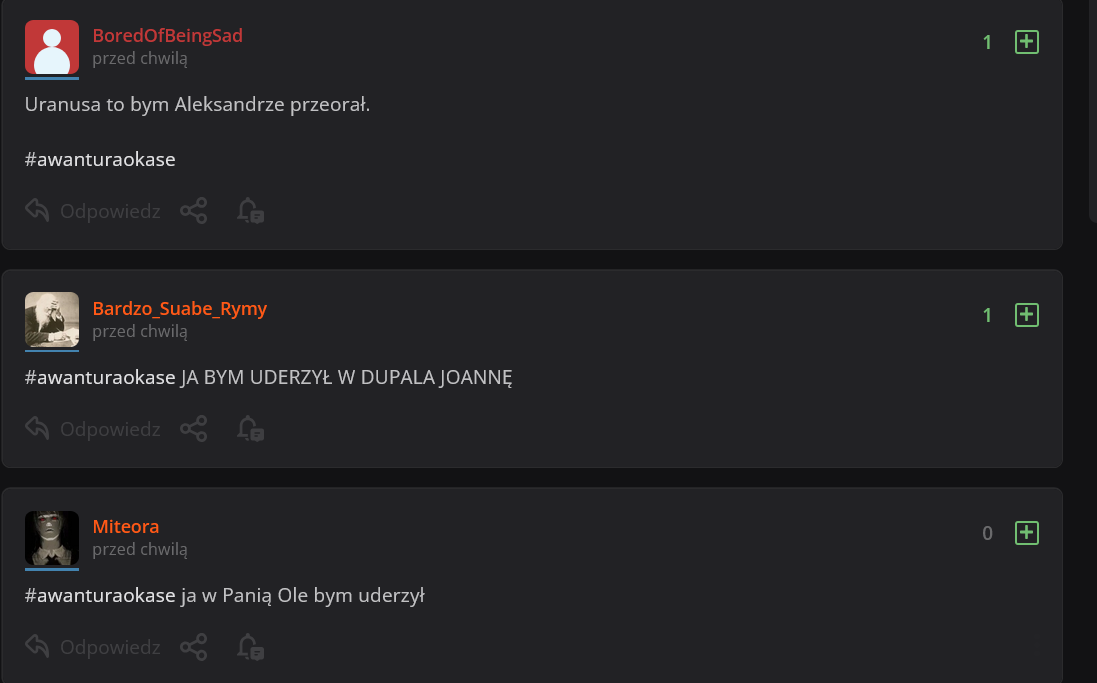
Task: Share BoredOfBeingSad's comment
Action: pos(194,211)
